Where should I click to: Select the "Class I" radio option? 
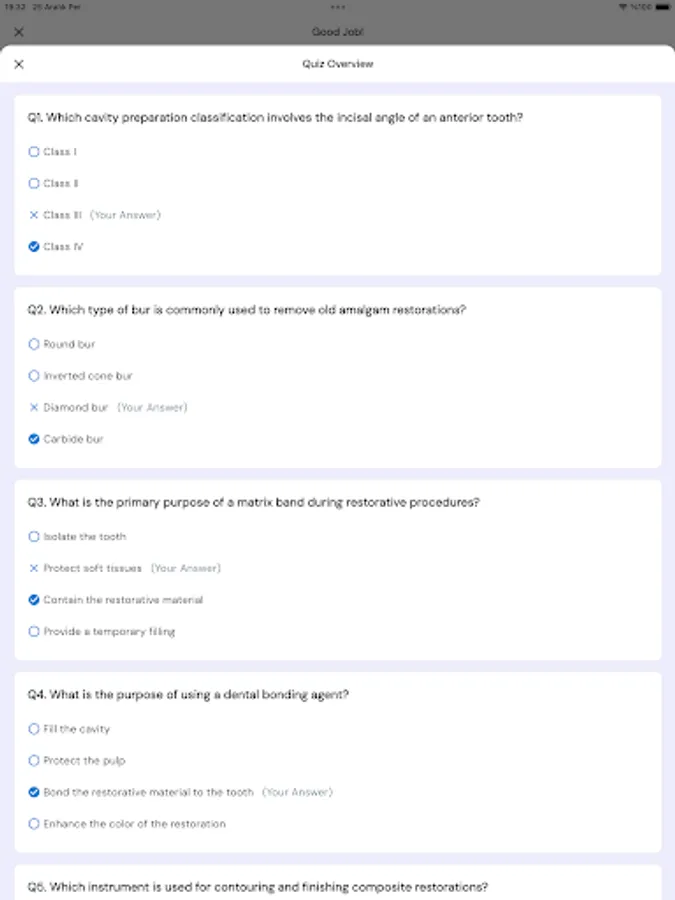33,151
